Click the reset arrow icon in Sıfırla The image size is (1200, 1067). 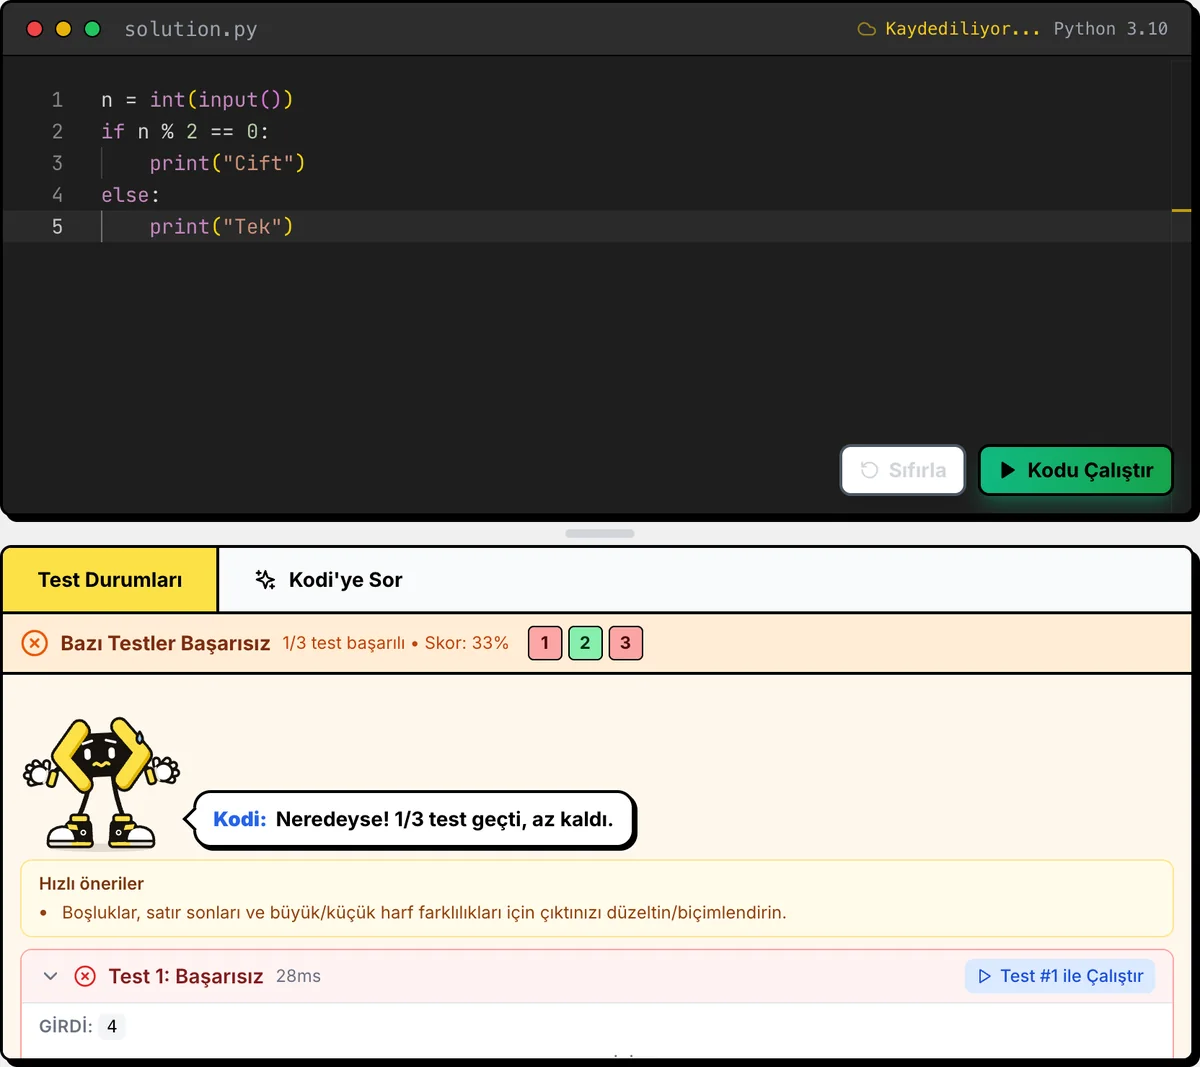870,470
